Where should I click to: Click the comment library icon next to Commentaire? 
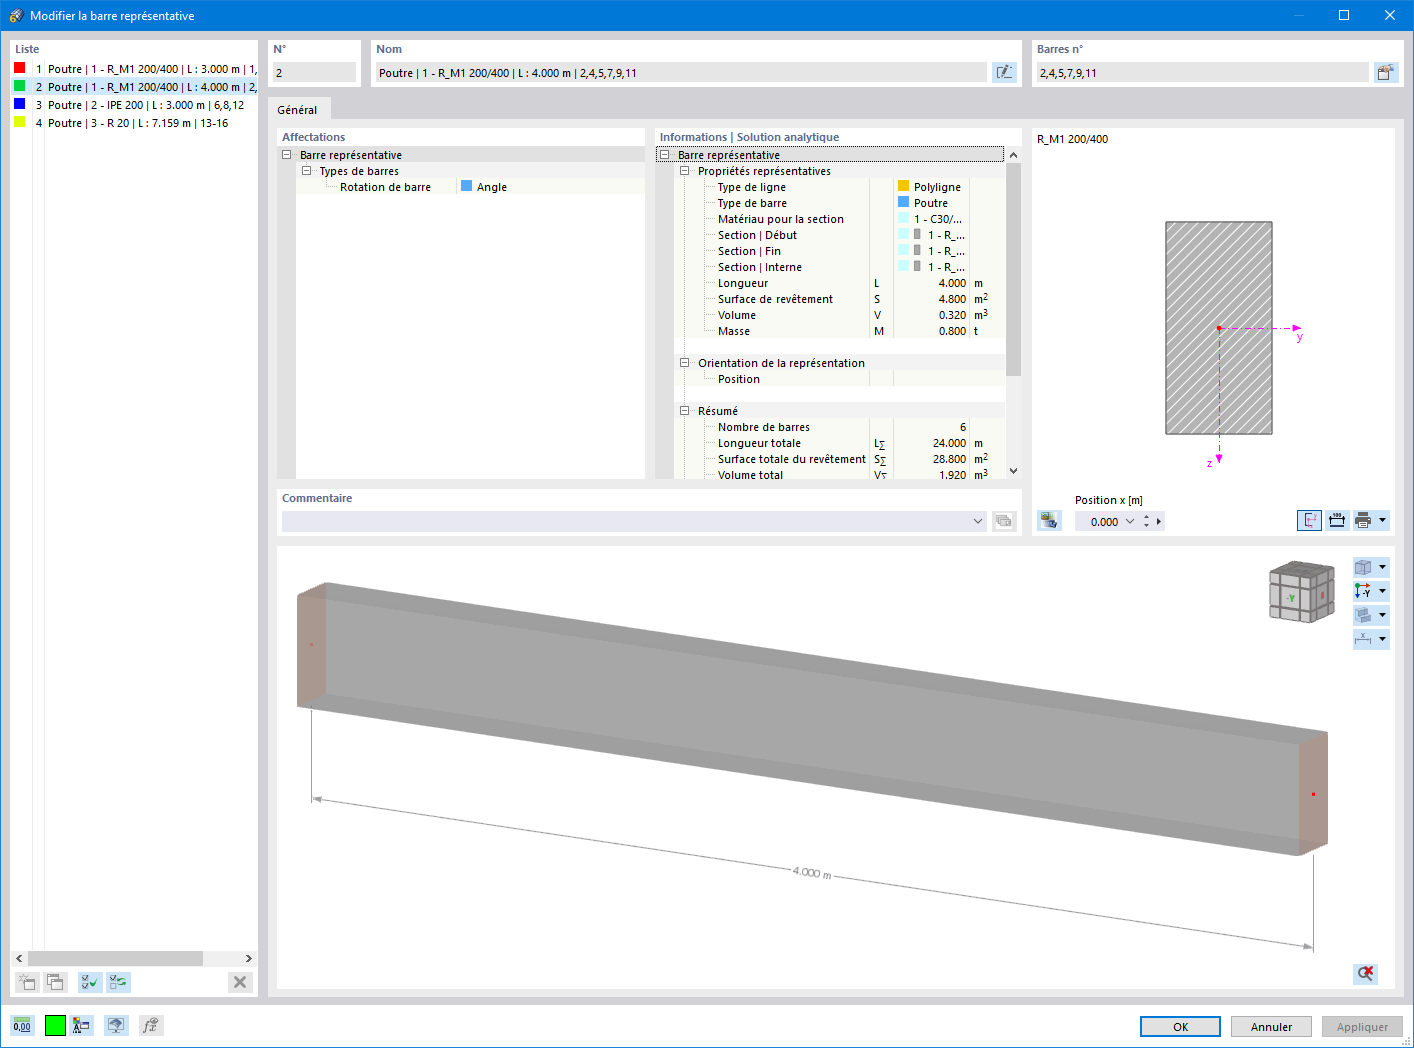tap(1004, 521)
